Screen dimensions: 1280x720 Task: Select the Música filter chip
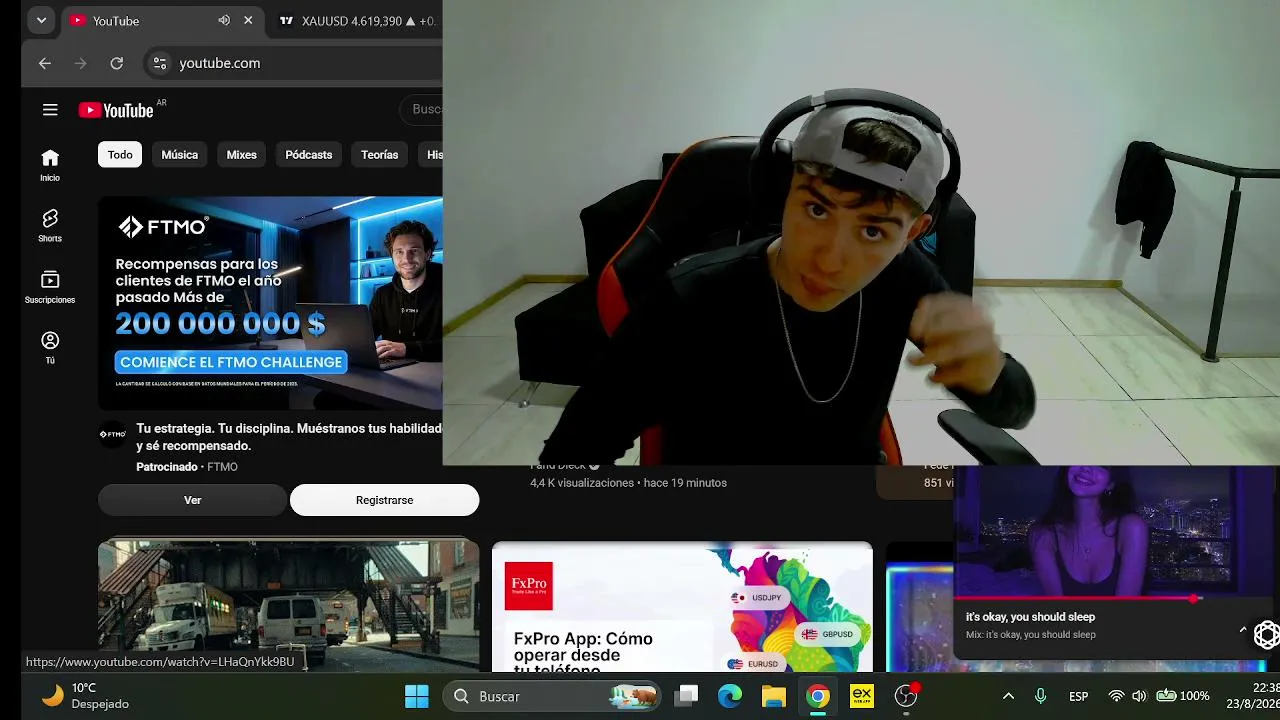pyautogui.click(x=180, y=155)
